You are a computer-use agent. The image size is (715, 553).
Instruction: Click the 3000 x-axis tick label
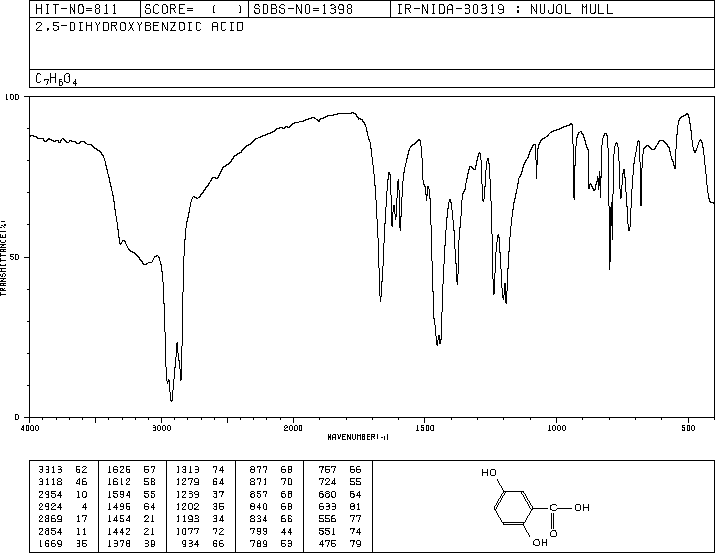coord(161,428)
